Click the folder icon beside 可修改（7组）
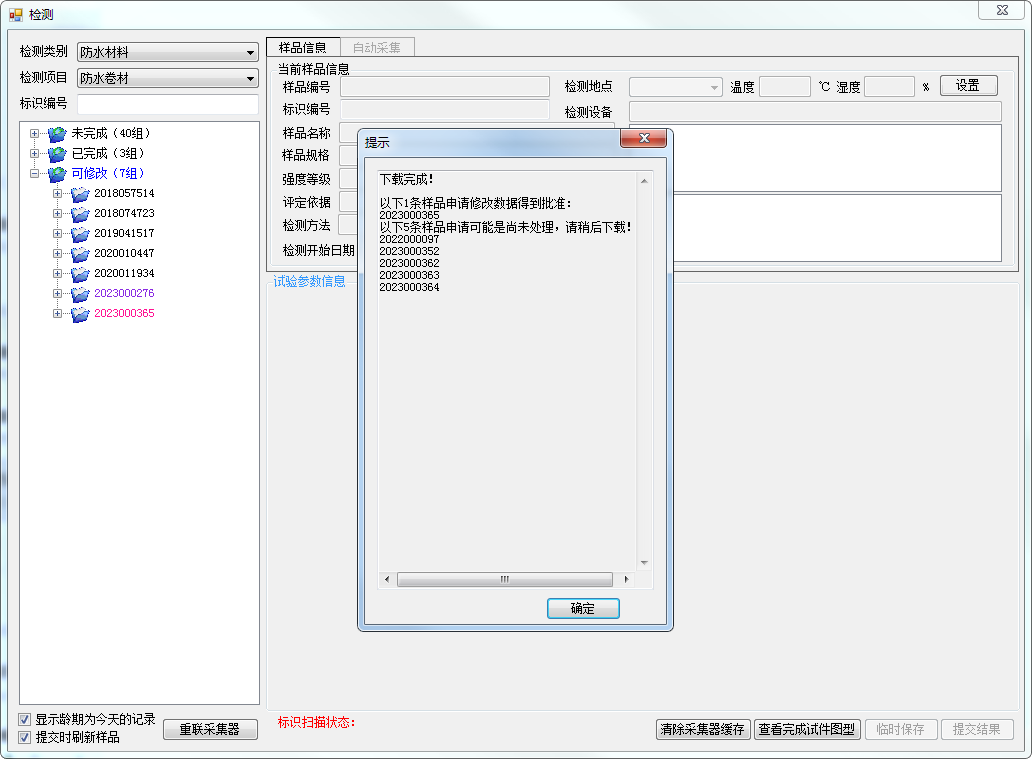This screenshot has width=1032, height=759. (57, 174)
